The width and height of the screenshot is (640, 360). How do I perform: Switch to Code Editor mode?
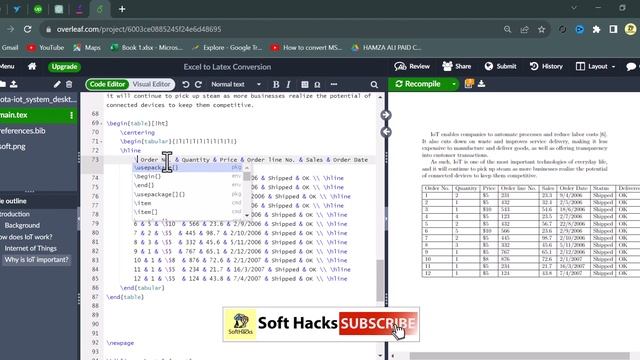107,84
